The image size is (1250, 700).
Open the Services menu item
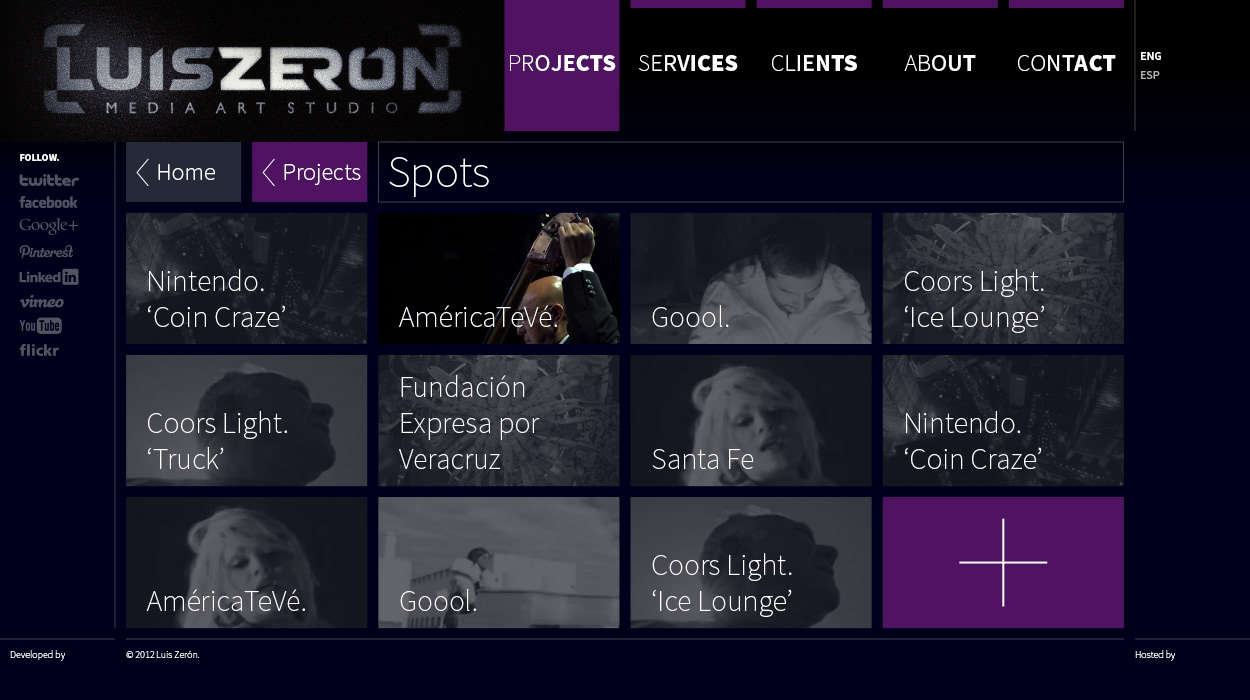[x=688, y=65]
